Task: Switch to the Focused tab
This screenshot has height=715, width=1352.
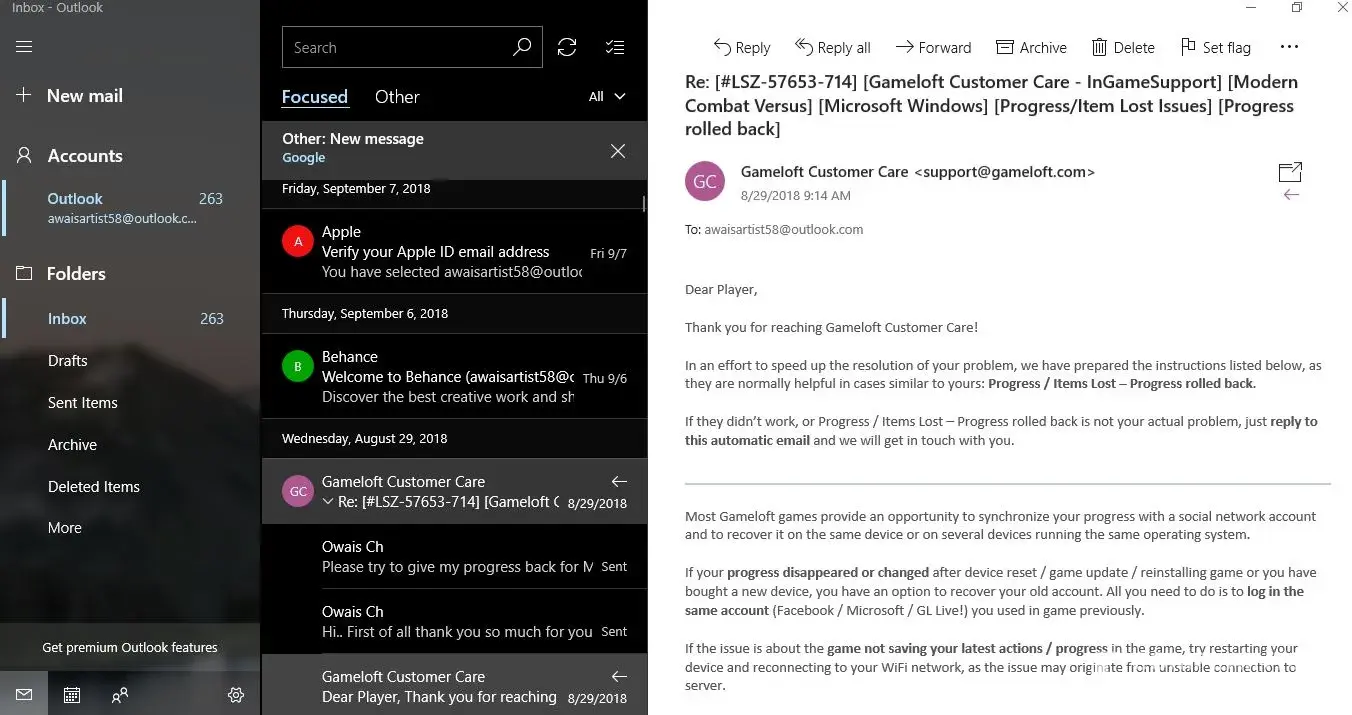Action: click(x=315, y=97)
